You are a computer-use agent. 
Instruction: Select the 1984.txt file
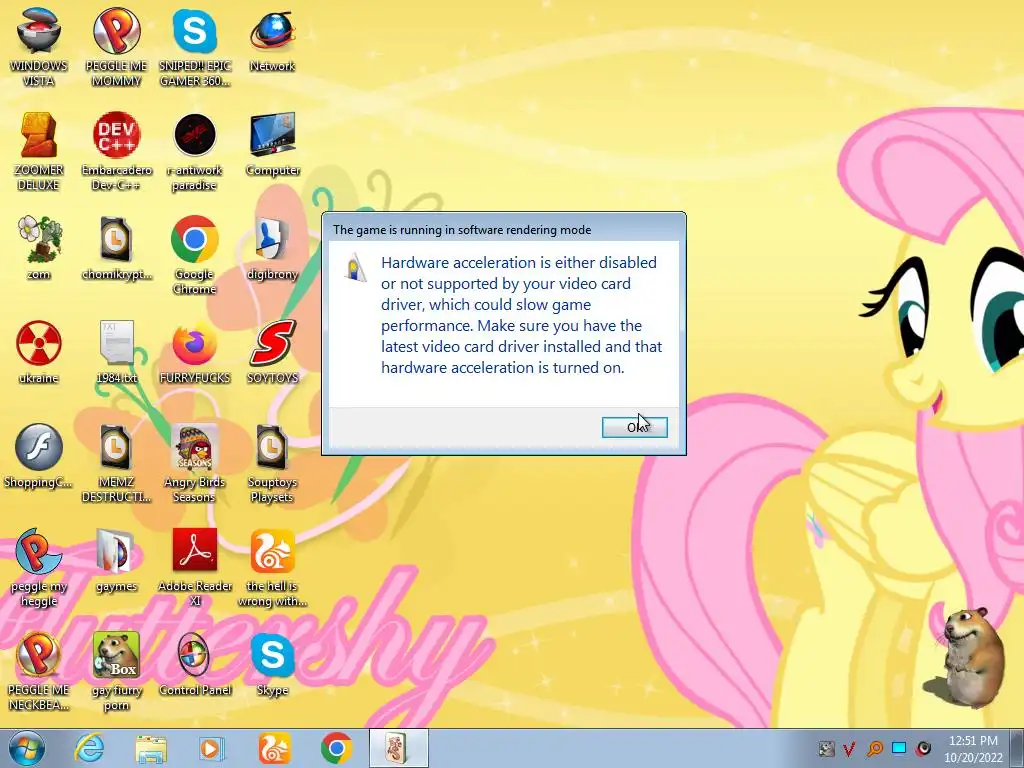[x=116, y=352]
